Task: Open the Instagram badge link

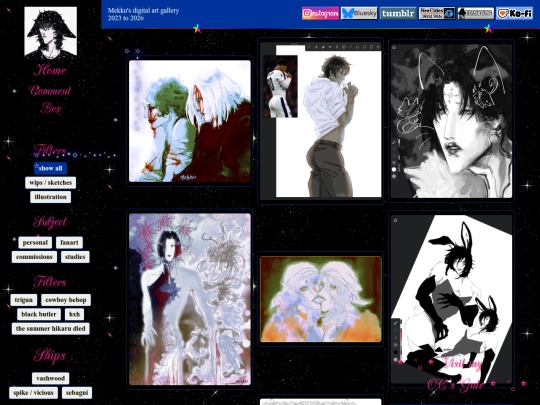Action: coord(320,13)
